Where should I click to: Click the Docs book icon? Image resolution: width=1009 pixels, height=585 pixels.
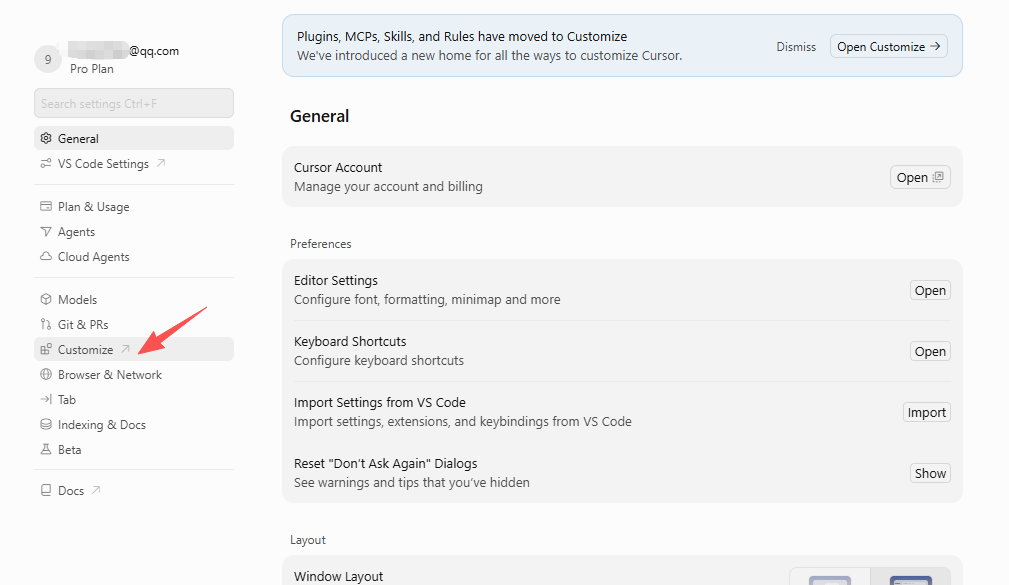(46, 490)
